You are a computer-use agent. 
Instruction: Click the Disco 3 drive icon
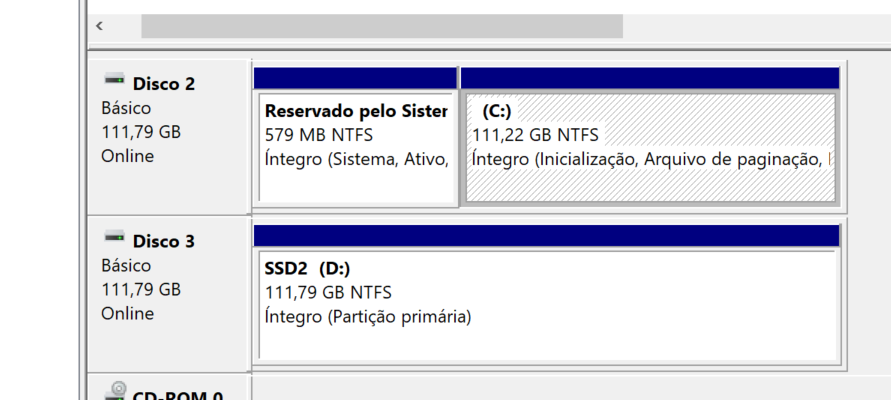[x=114, y=238]
